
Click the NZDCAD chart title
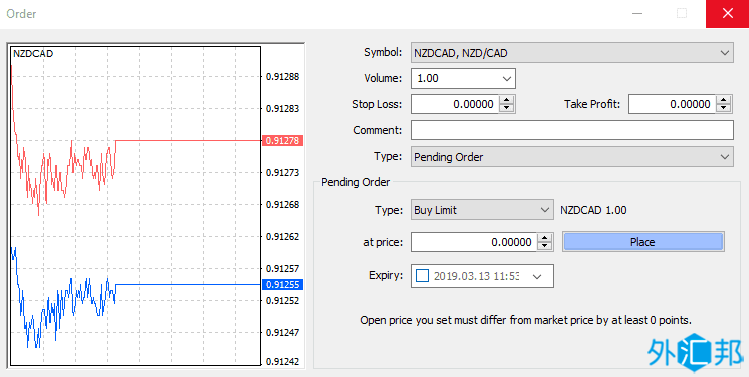point(33,54)
